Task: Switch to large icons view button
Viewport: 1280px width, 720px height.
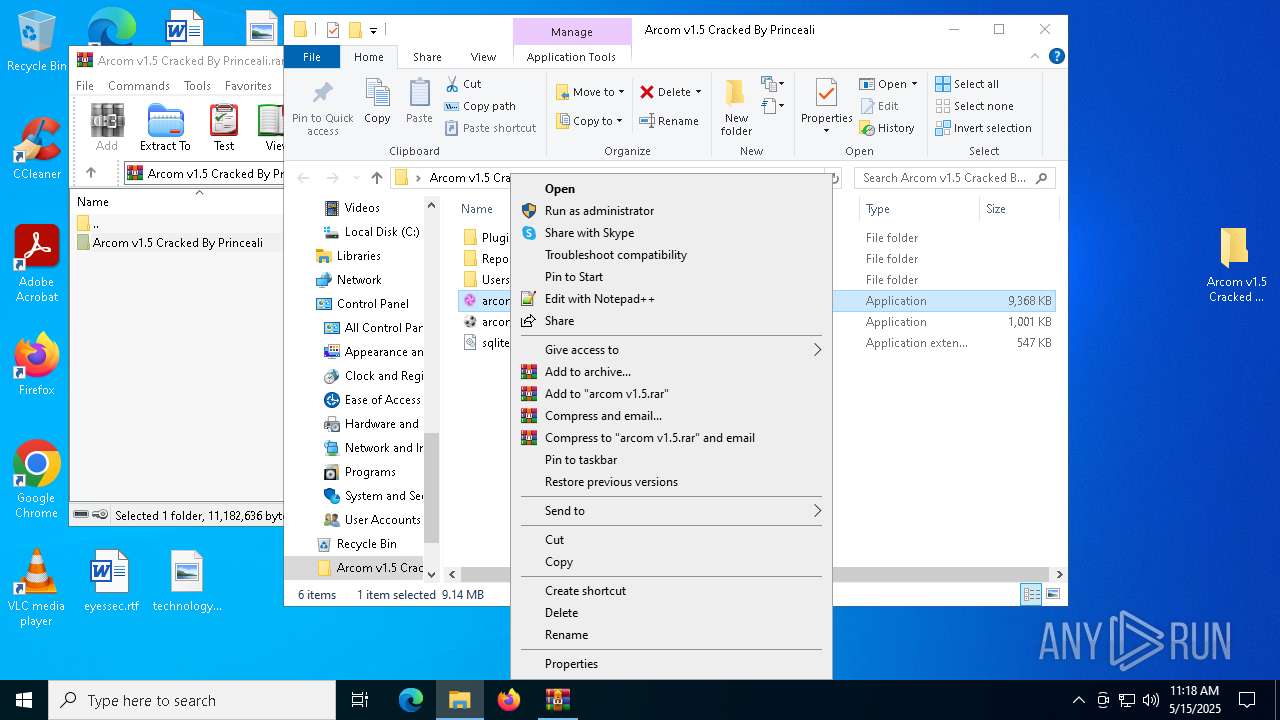Action: tap(1052, 594)
